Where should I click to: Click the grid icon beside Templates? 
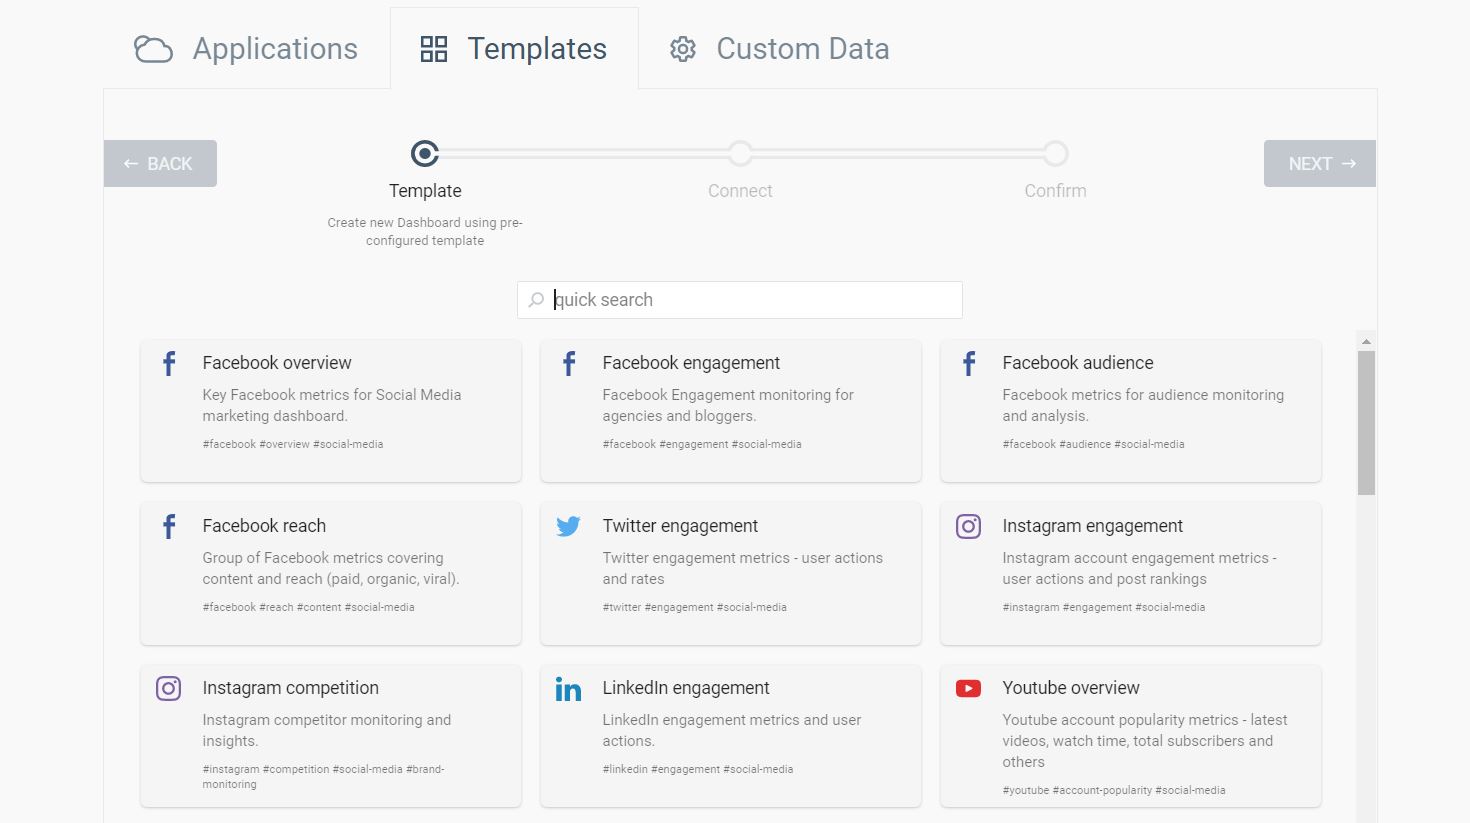434,49
